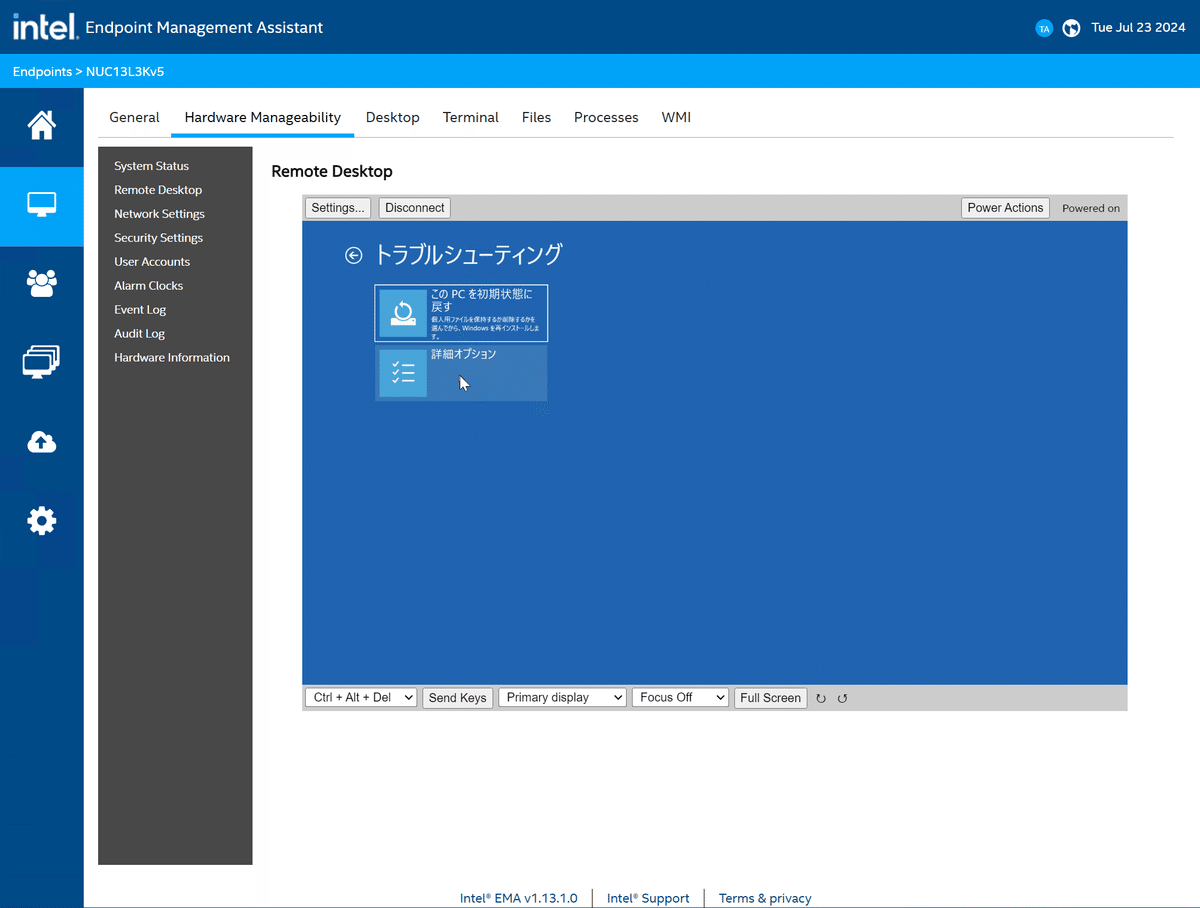Click the トラブルシューティング heading
The width and height of the screenshot is (1200, 908).
(468, 255)
